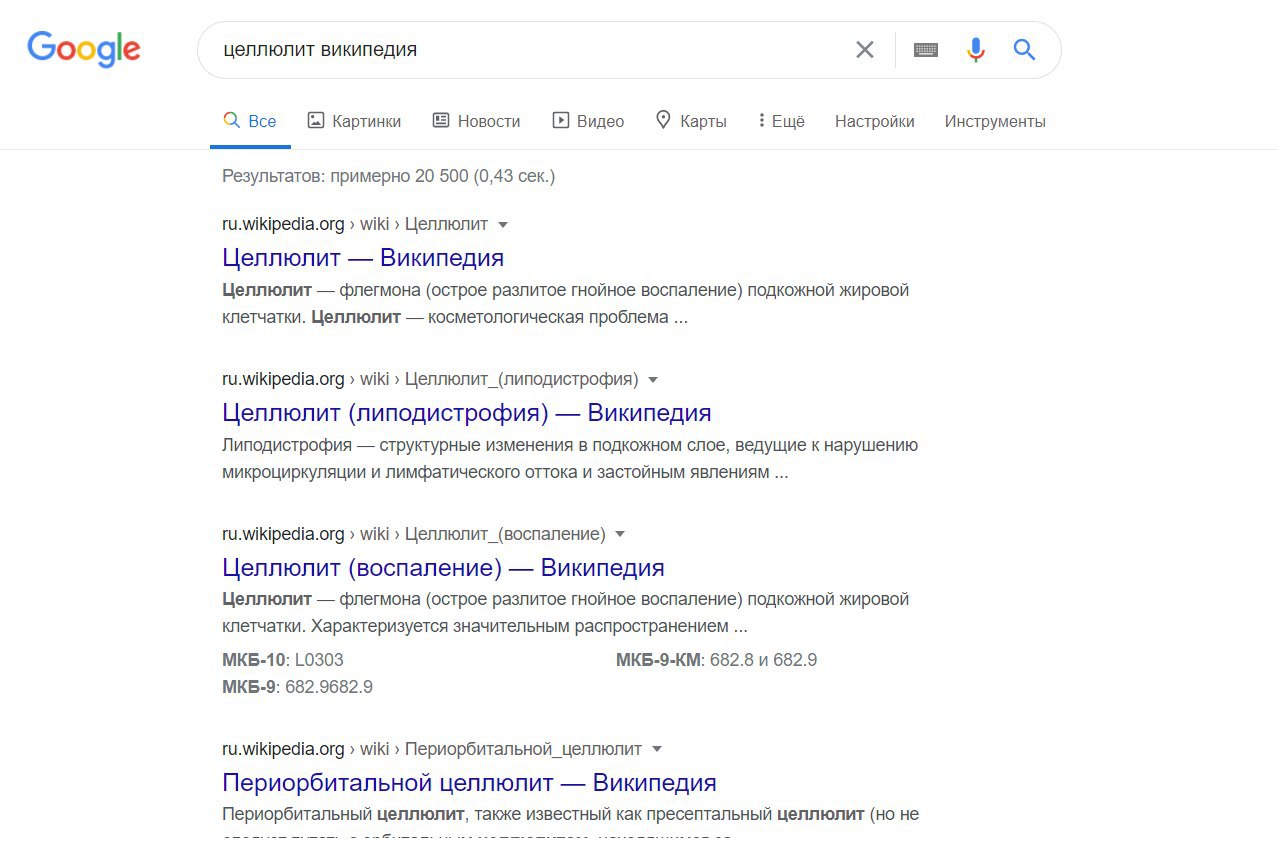Viewport: 1278px width, 844px height.
Task: Expand the dropdown arrow beside Периорбитальной_целлюлит URL
Action: point(656,749)
